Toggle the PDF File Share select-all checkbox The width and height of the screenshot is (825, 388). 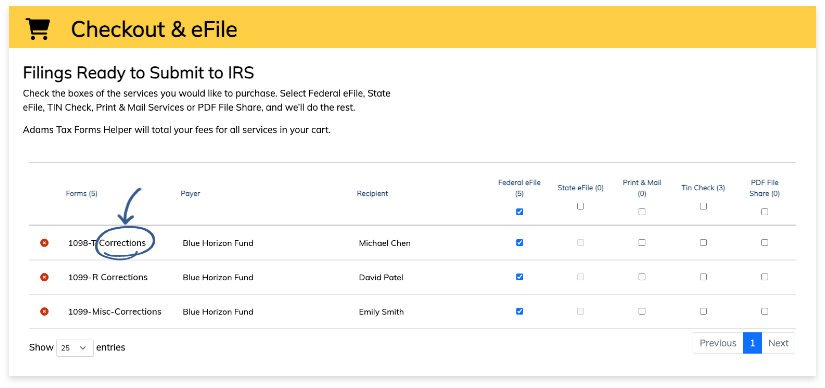pos(764,212)
